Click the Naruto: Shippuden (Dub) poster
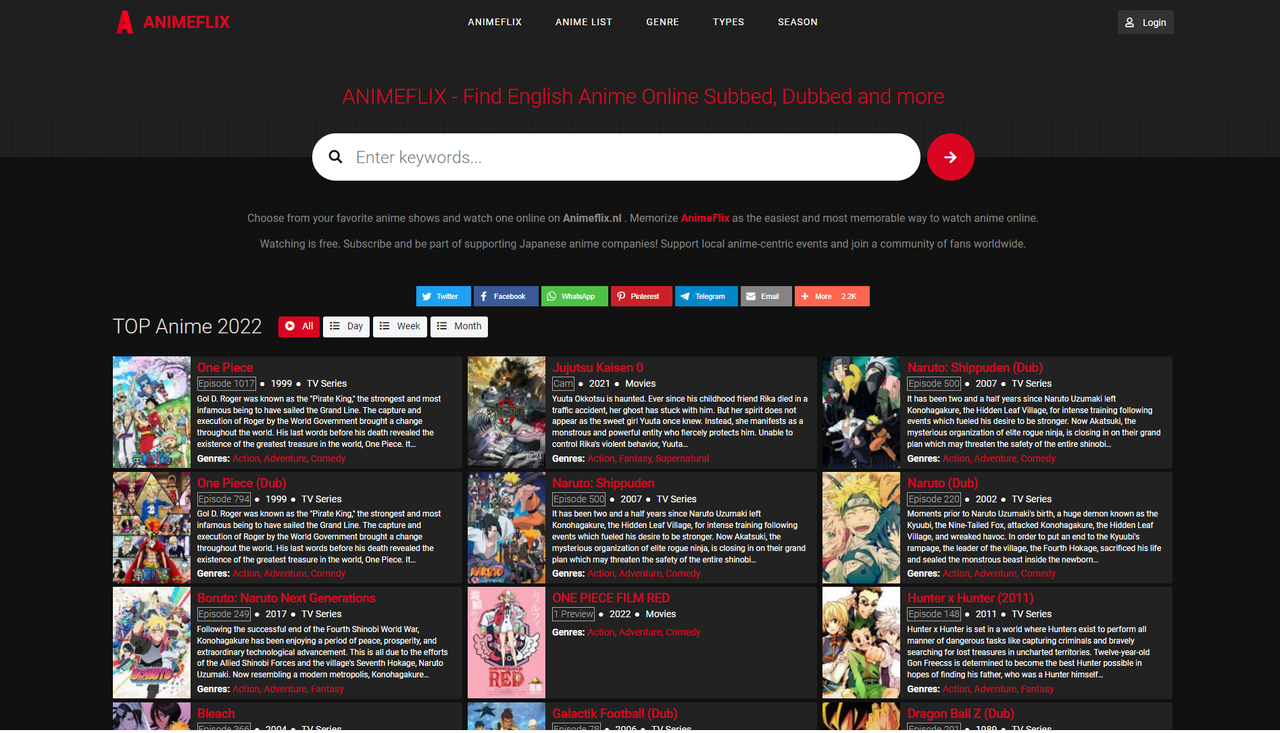 [861, 412]
